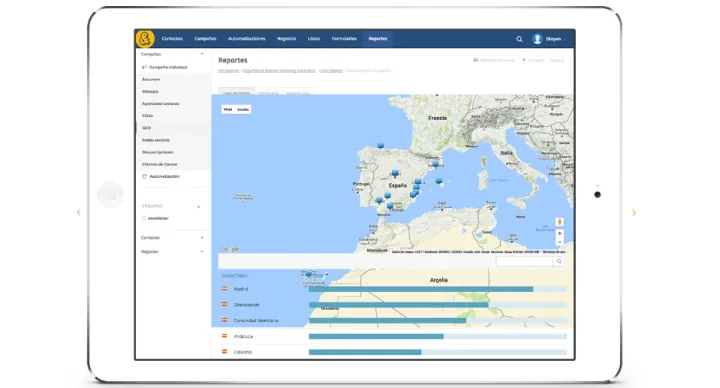Click the Estado/Región column header
The width and height of the screenshot is (720, 388).
pos(234,276)
